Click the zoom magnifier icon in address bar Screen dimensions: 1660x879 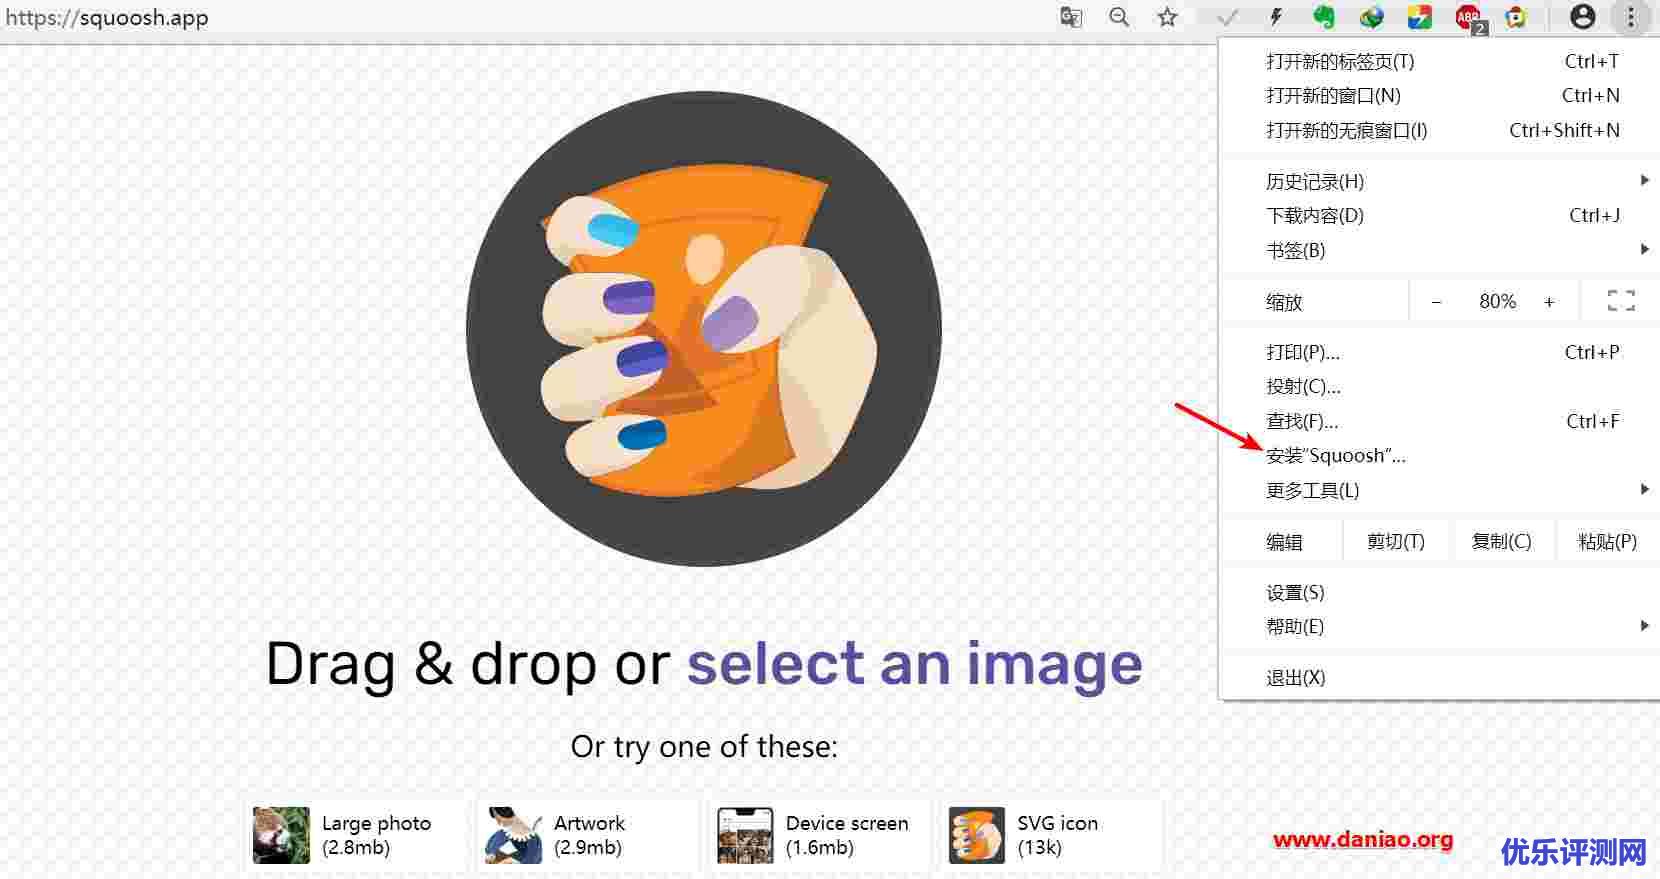[x=1119, y=17]
